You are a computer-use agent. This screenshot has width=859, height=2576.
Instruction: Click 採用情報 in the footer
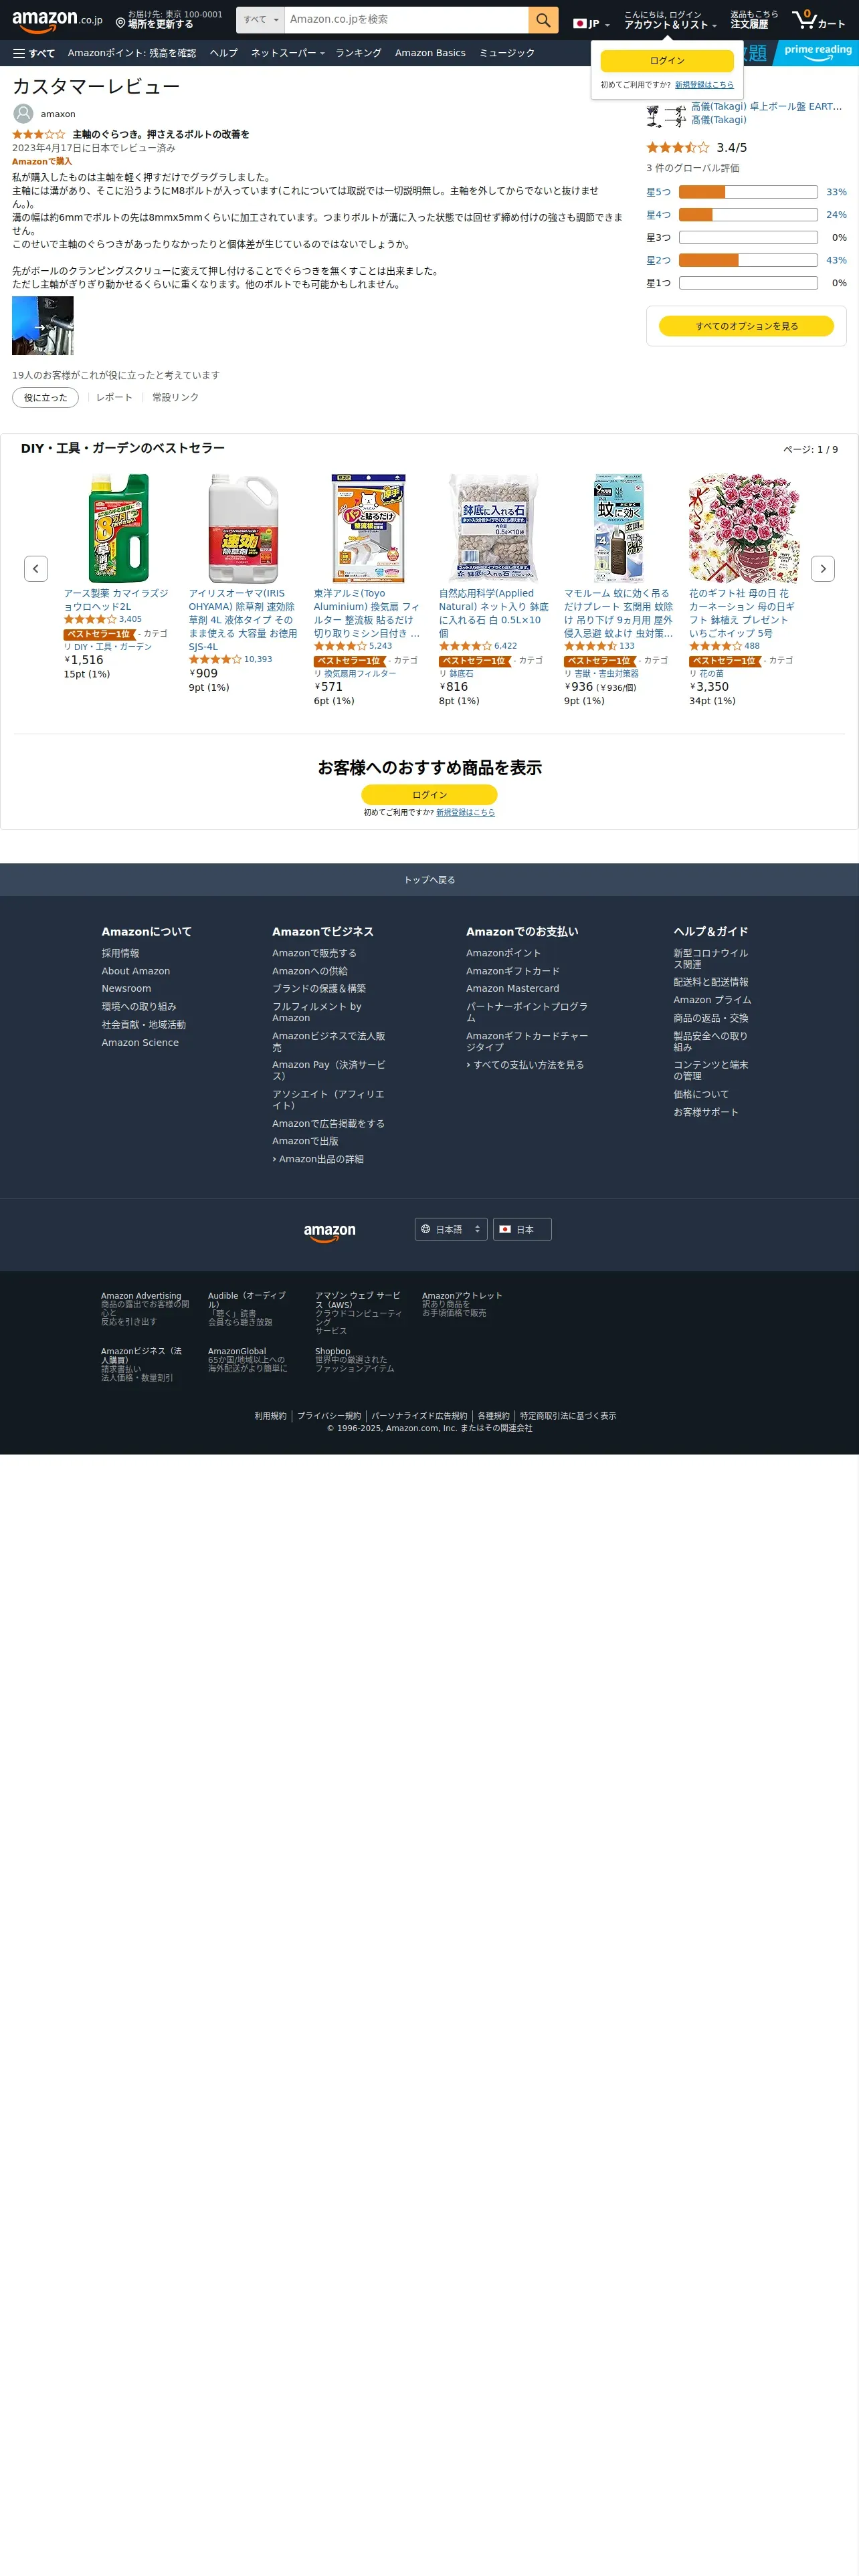(x=120, y=954)
